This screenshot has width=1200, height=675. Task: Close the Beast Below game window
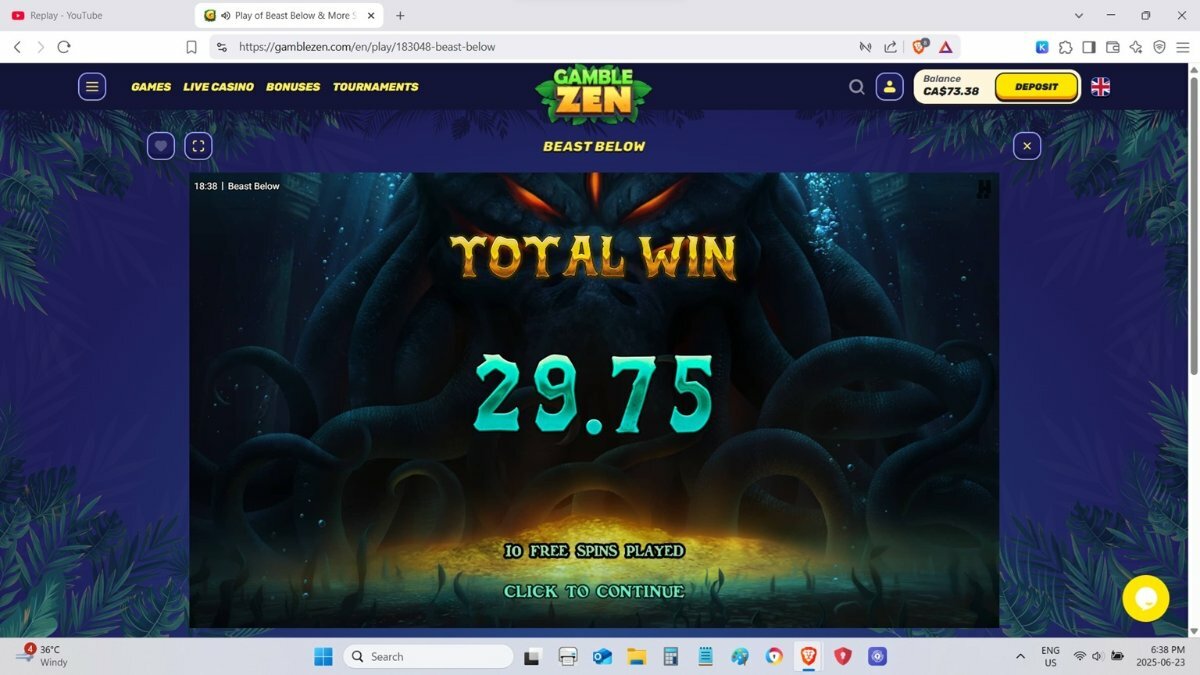tap(1026, 146)
